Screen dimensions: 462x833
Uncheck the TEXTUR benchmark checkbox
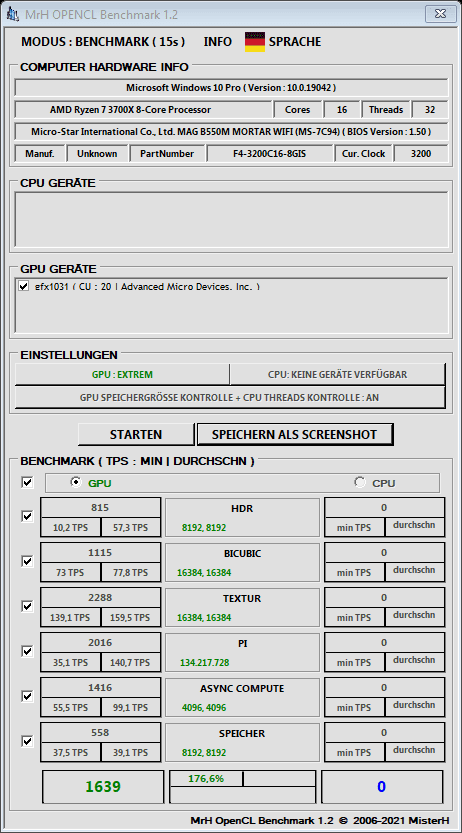27,606
